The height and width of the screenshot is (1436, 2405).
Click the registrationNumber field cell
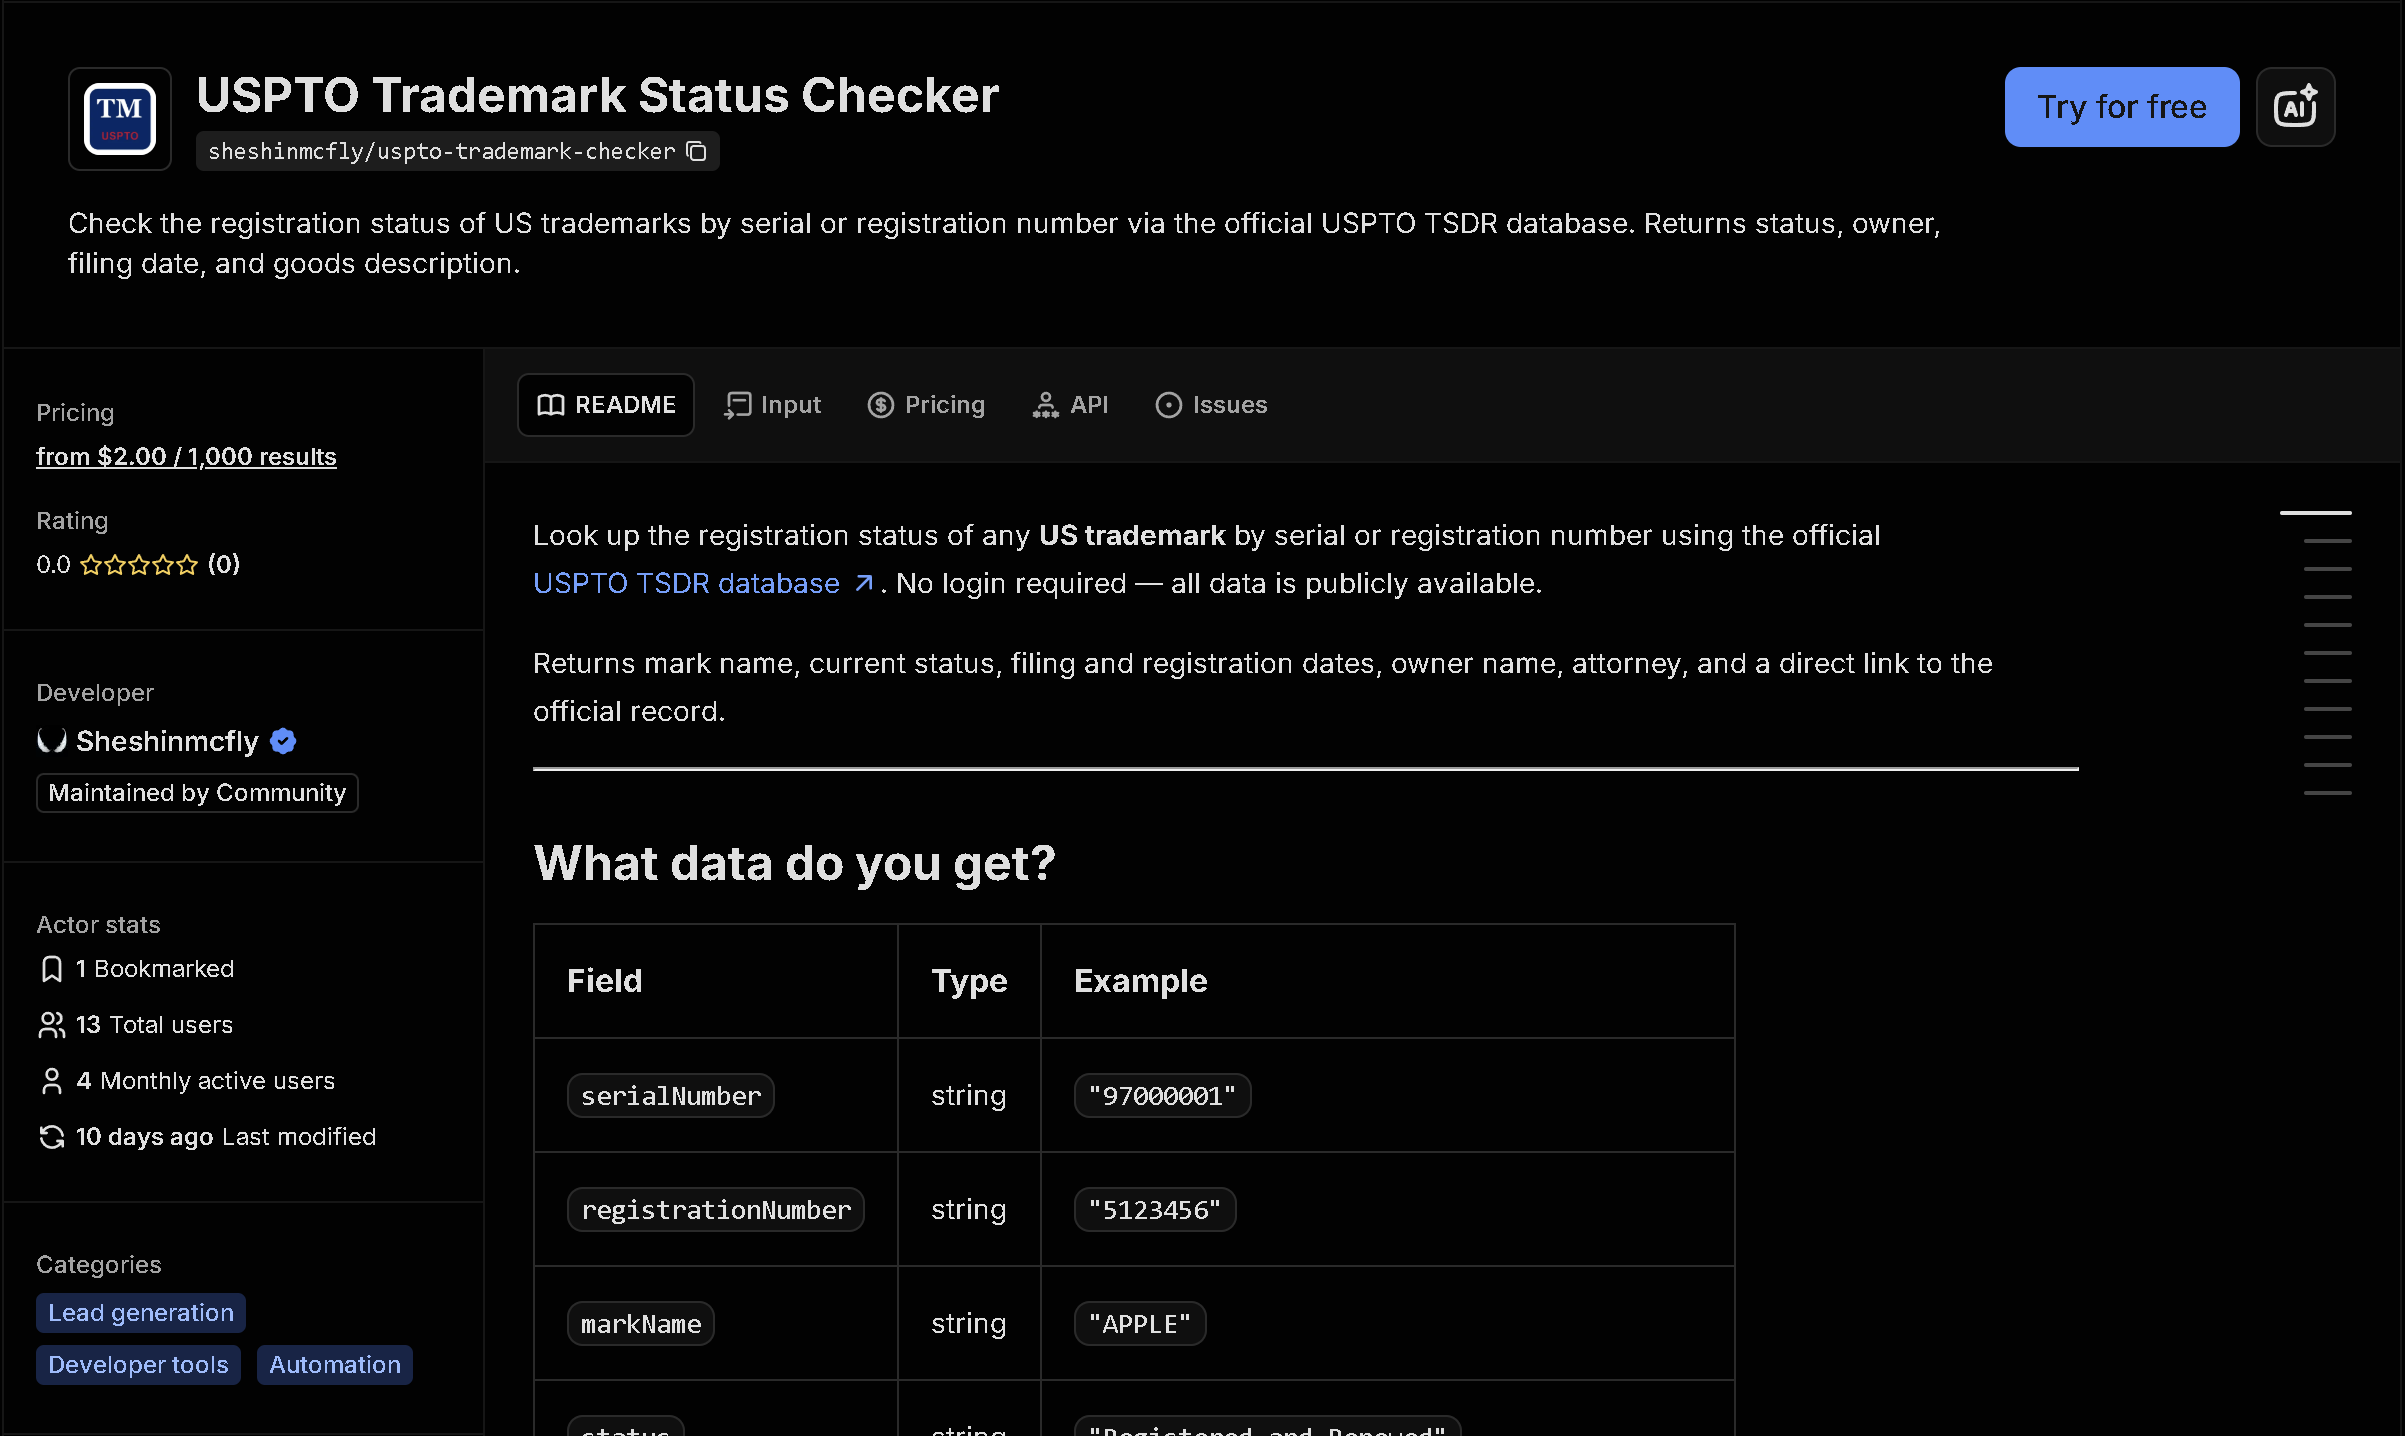(716, 1210)
